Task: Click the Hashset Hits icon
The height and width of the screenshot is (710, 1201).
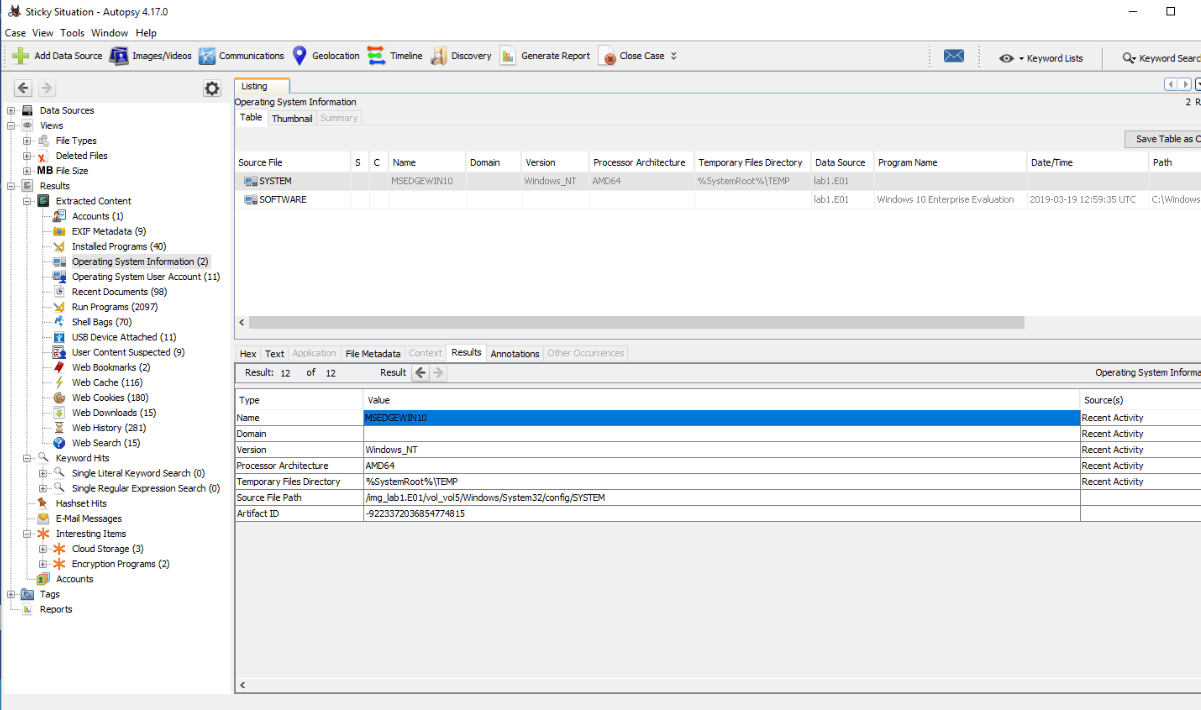Action: click(44, 503)
